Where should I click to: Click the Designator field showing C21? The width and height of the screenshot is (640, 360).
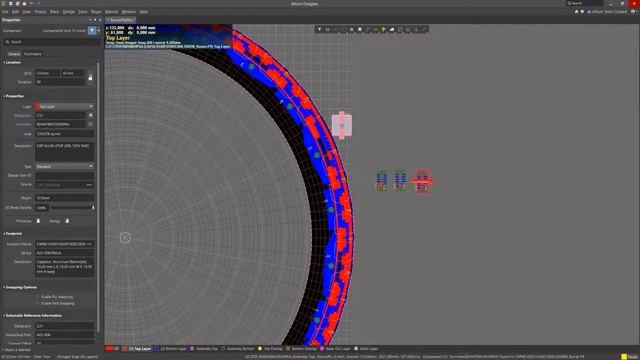pos(61,116)
